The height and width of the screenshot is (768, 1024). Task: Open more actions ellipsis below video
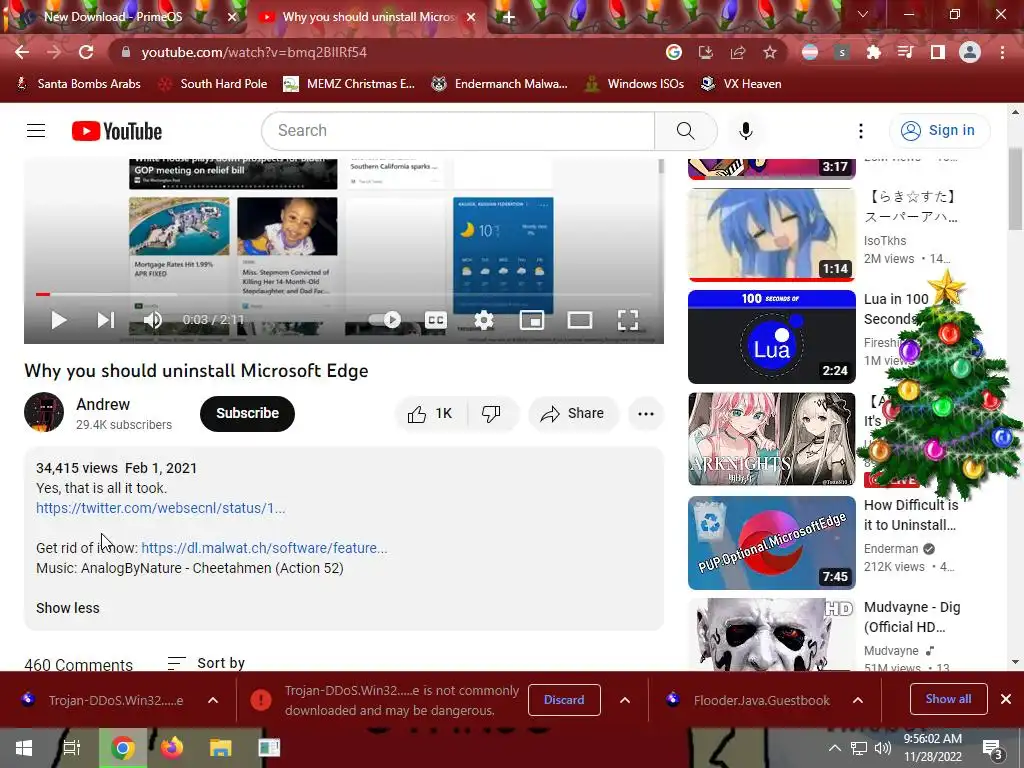pos(646,413)
